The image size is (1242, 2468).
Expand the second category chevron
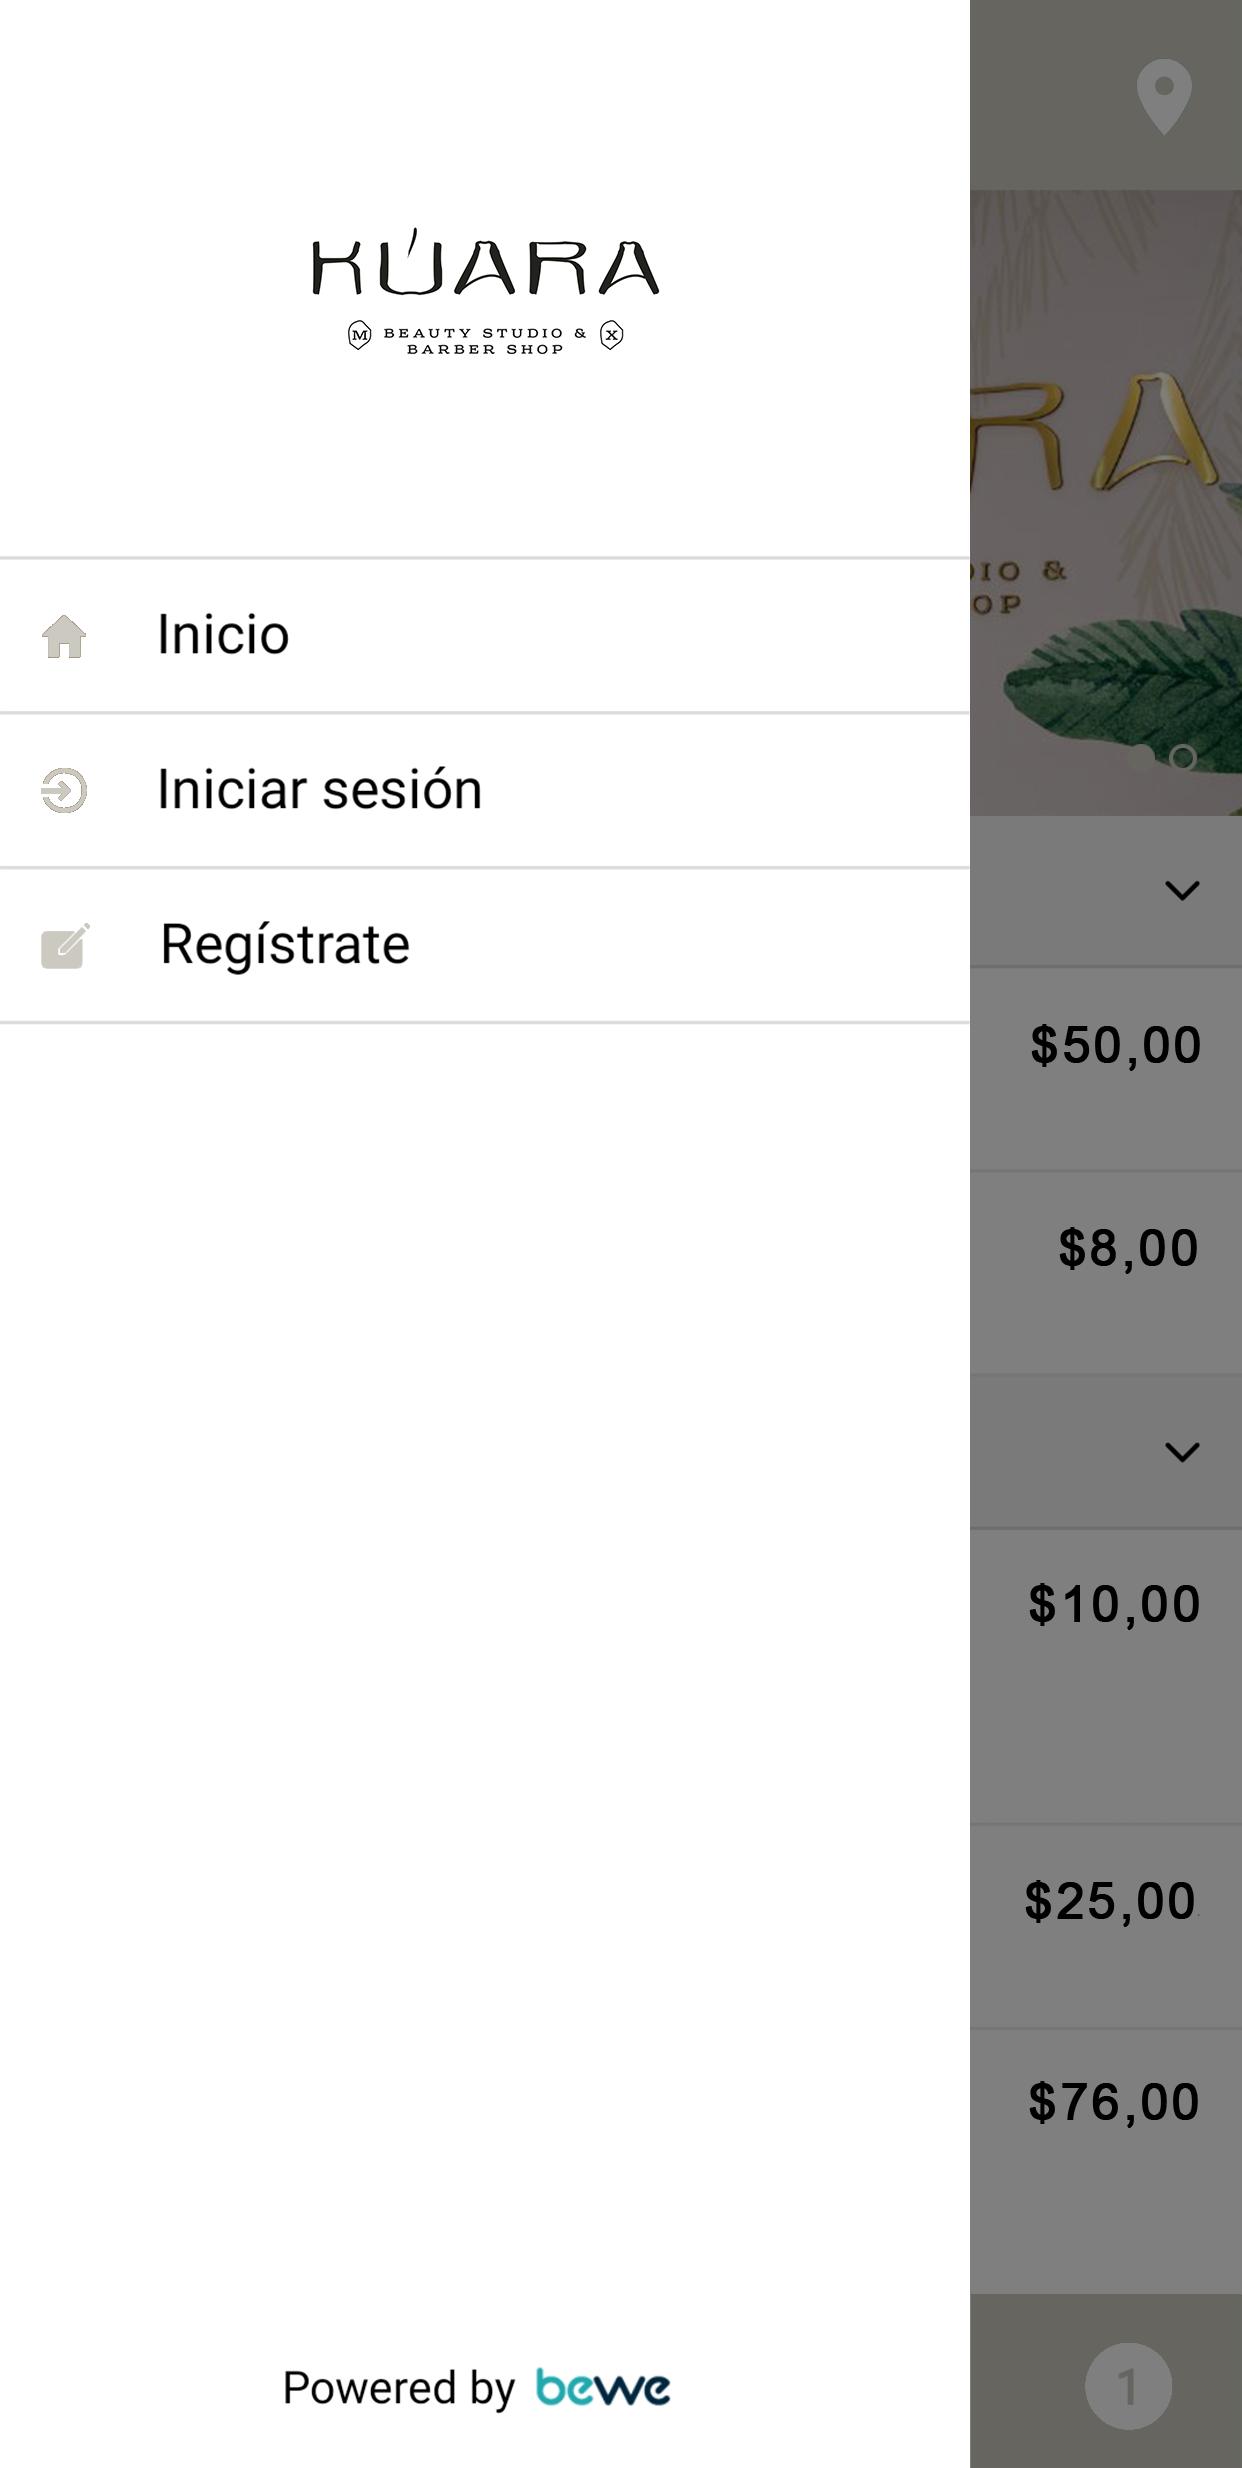point(1182,1451)
